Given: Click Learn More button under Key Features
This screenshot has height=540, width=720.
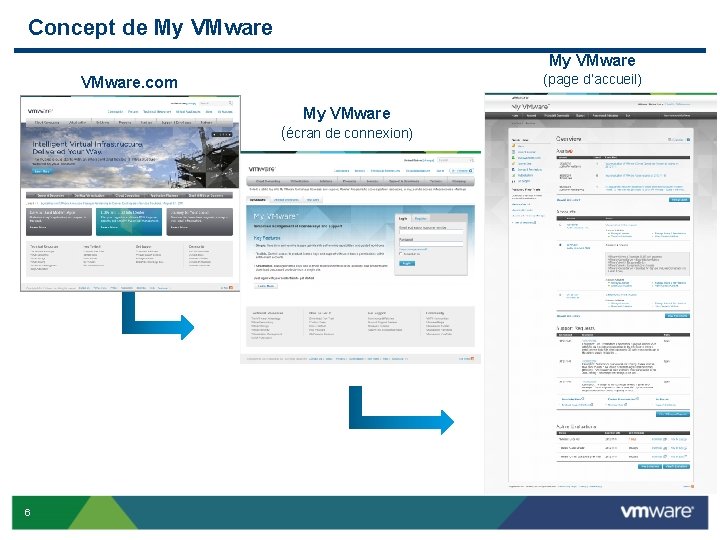Looking at the screenshot, I should (266, 286).
